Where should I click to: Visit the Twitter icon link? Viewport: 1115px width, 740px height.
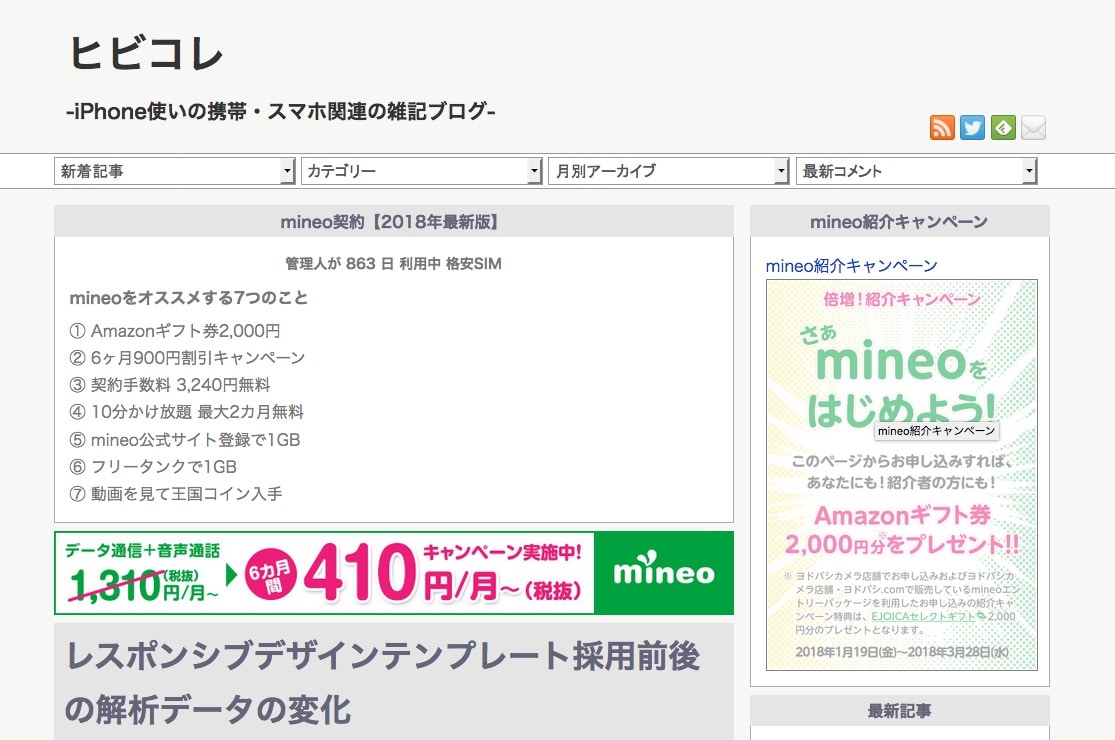coord(972,128)
